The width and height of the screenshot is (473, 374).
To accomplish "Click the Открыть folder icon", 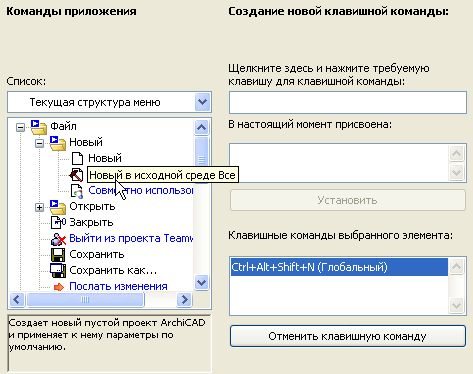I will pos(58,207).
